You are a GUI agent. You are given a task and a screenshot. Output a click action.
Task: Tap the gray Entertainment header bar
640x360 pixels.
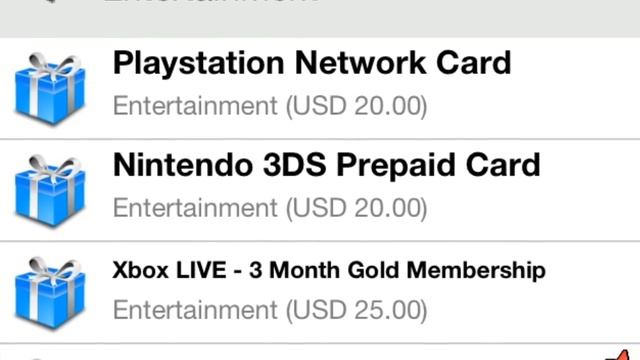(x=320, y=18)
